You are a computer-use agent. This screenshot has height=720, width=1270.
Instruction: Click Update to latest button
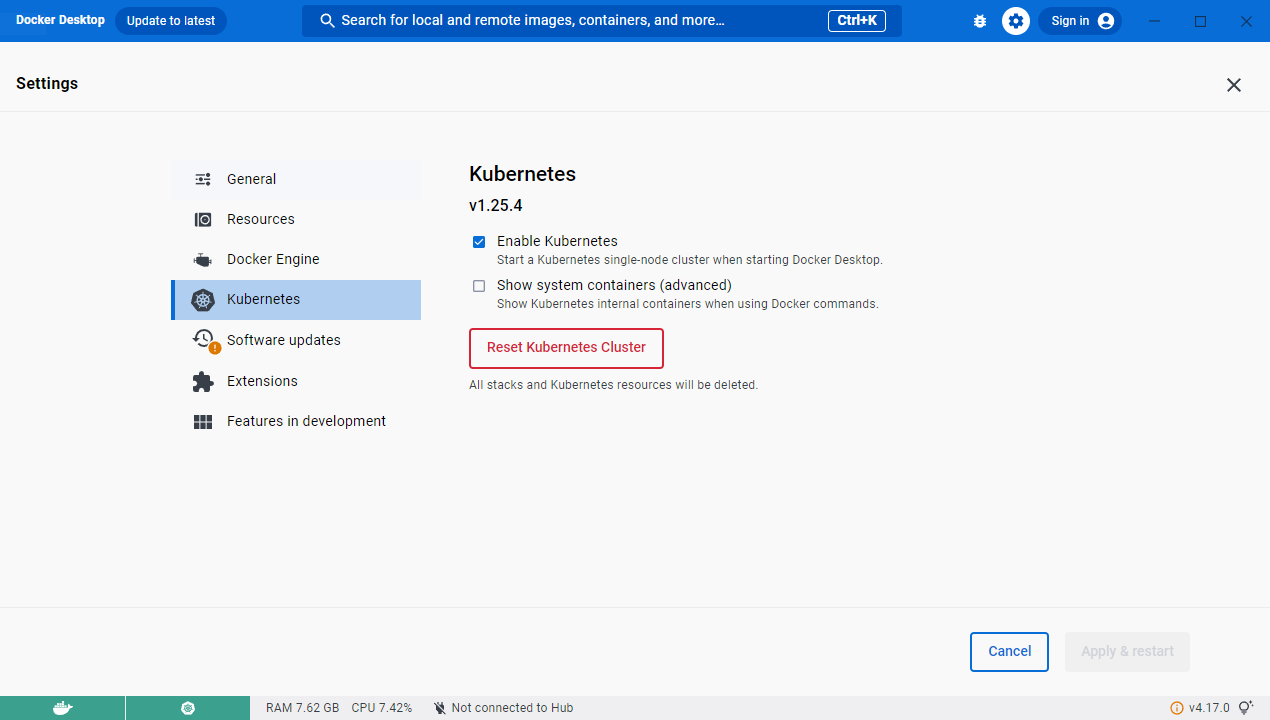[x=171, y=21]
